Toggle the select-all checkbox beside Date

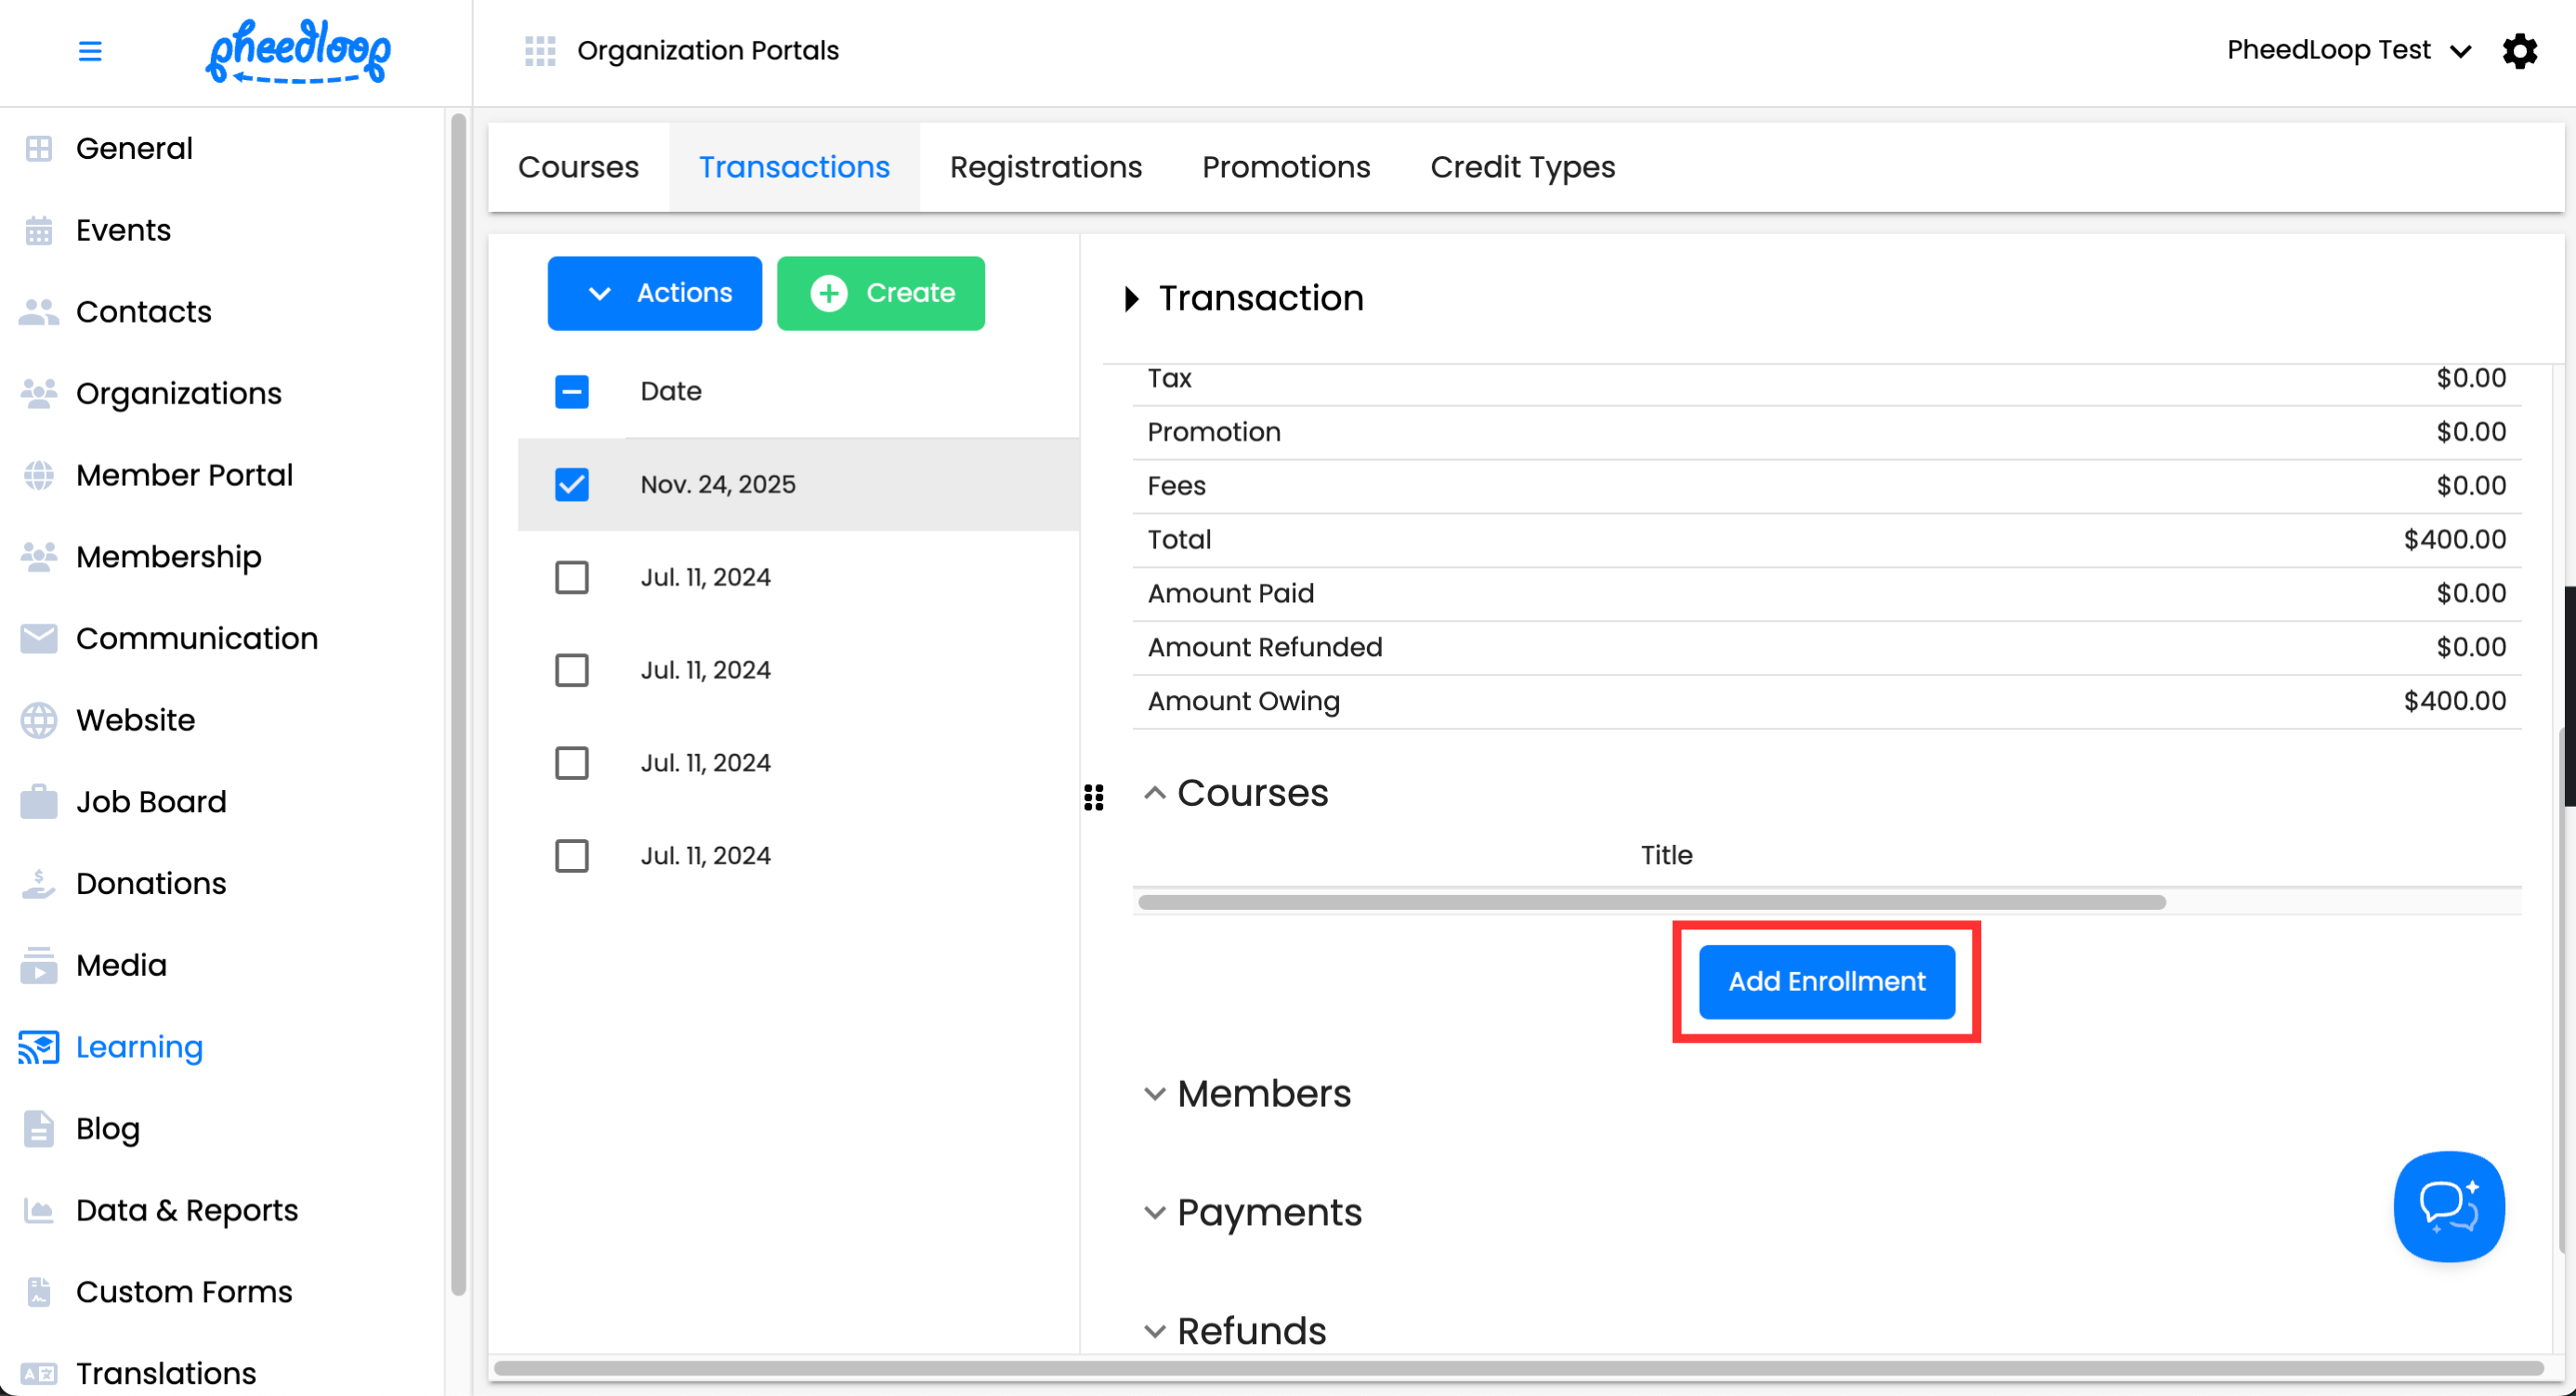tap(572, 391)
